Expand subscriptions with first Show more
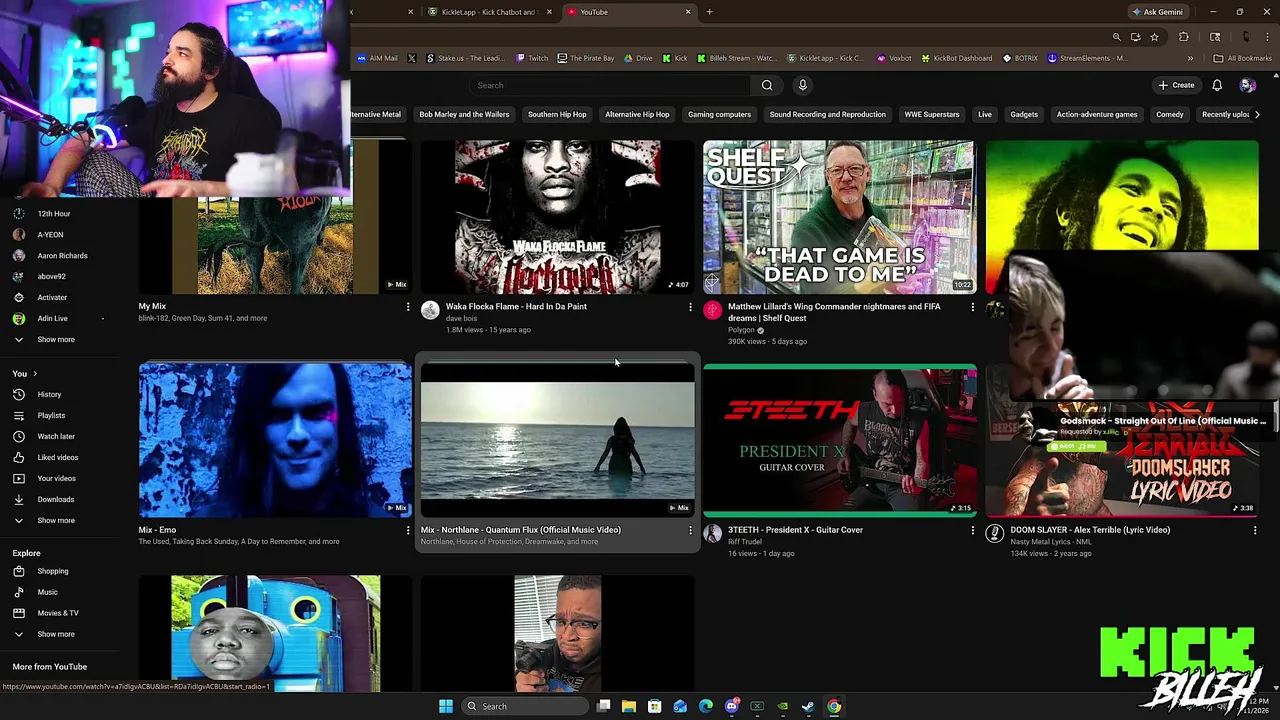Image resolution: width=1280 pixels, height=720 pixels. pos(55,339)
